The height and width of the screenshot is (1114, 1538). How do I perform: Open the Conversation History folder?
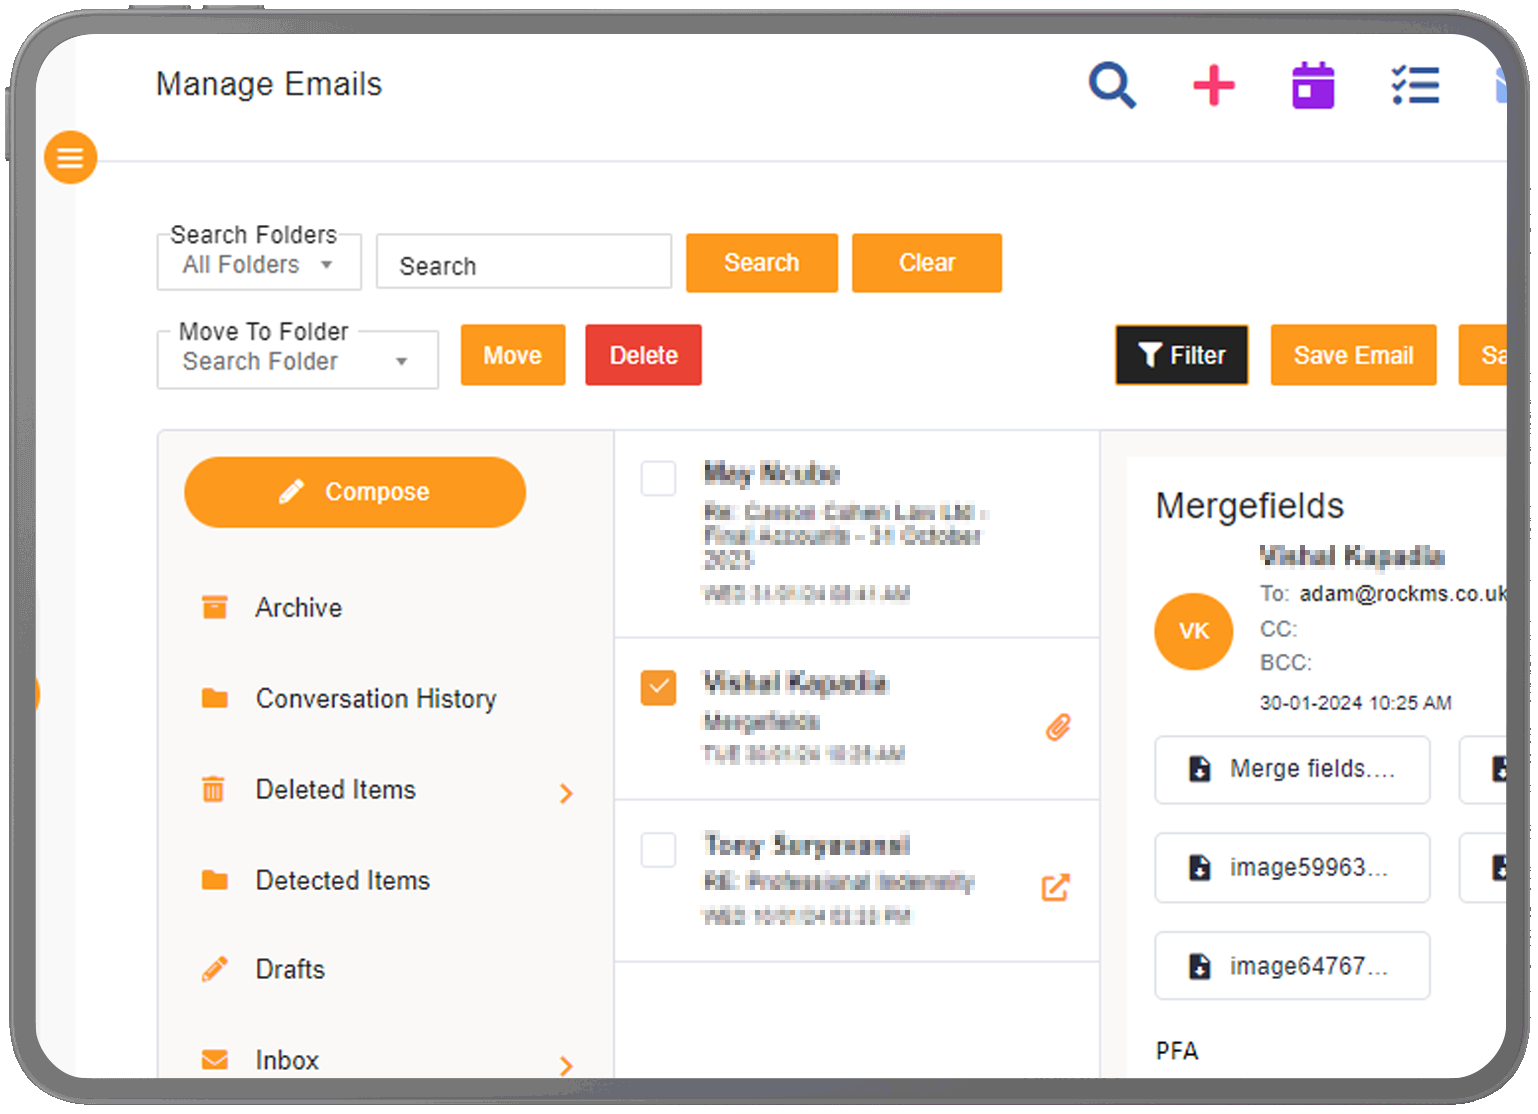point(376,699)
